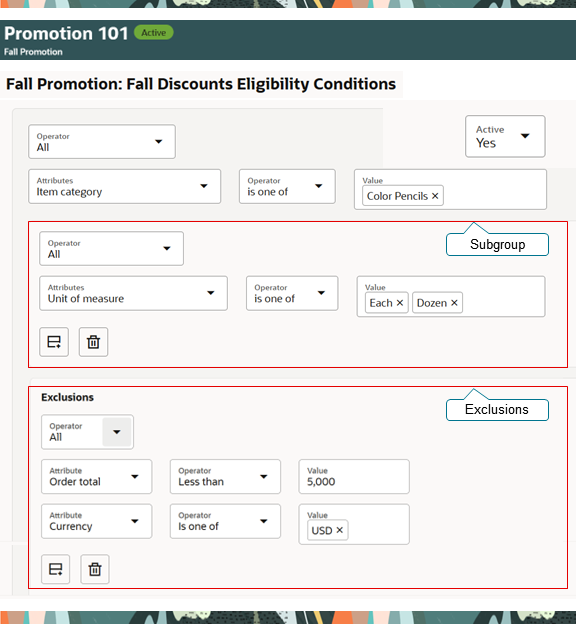
Task: Click the green Active status badge
Action: (x=154, y=33)
